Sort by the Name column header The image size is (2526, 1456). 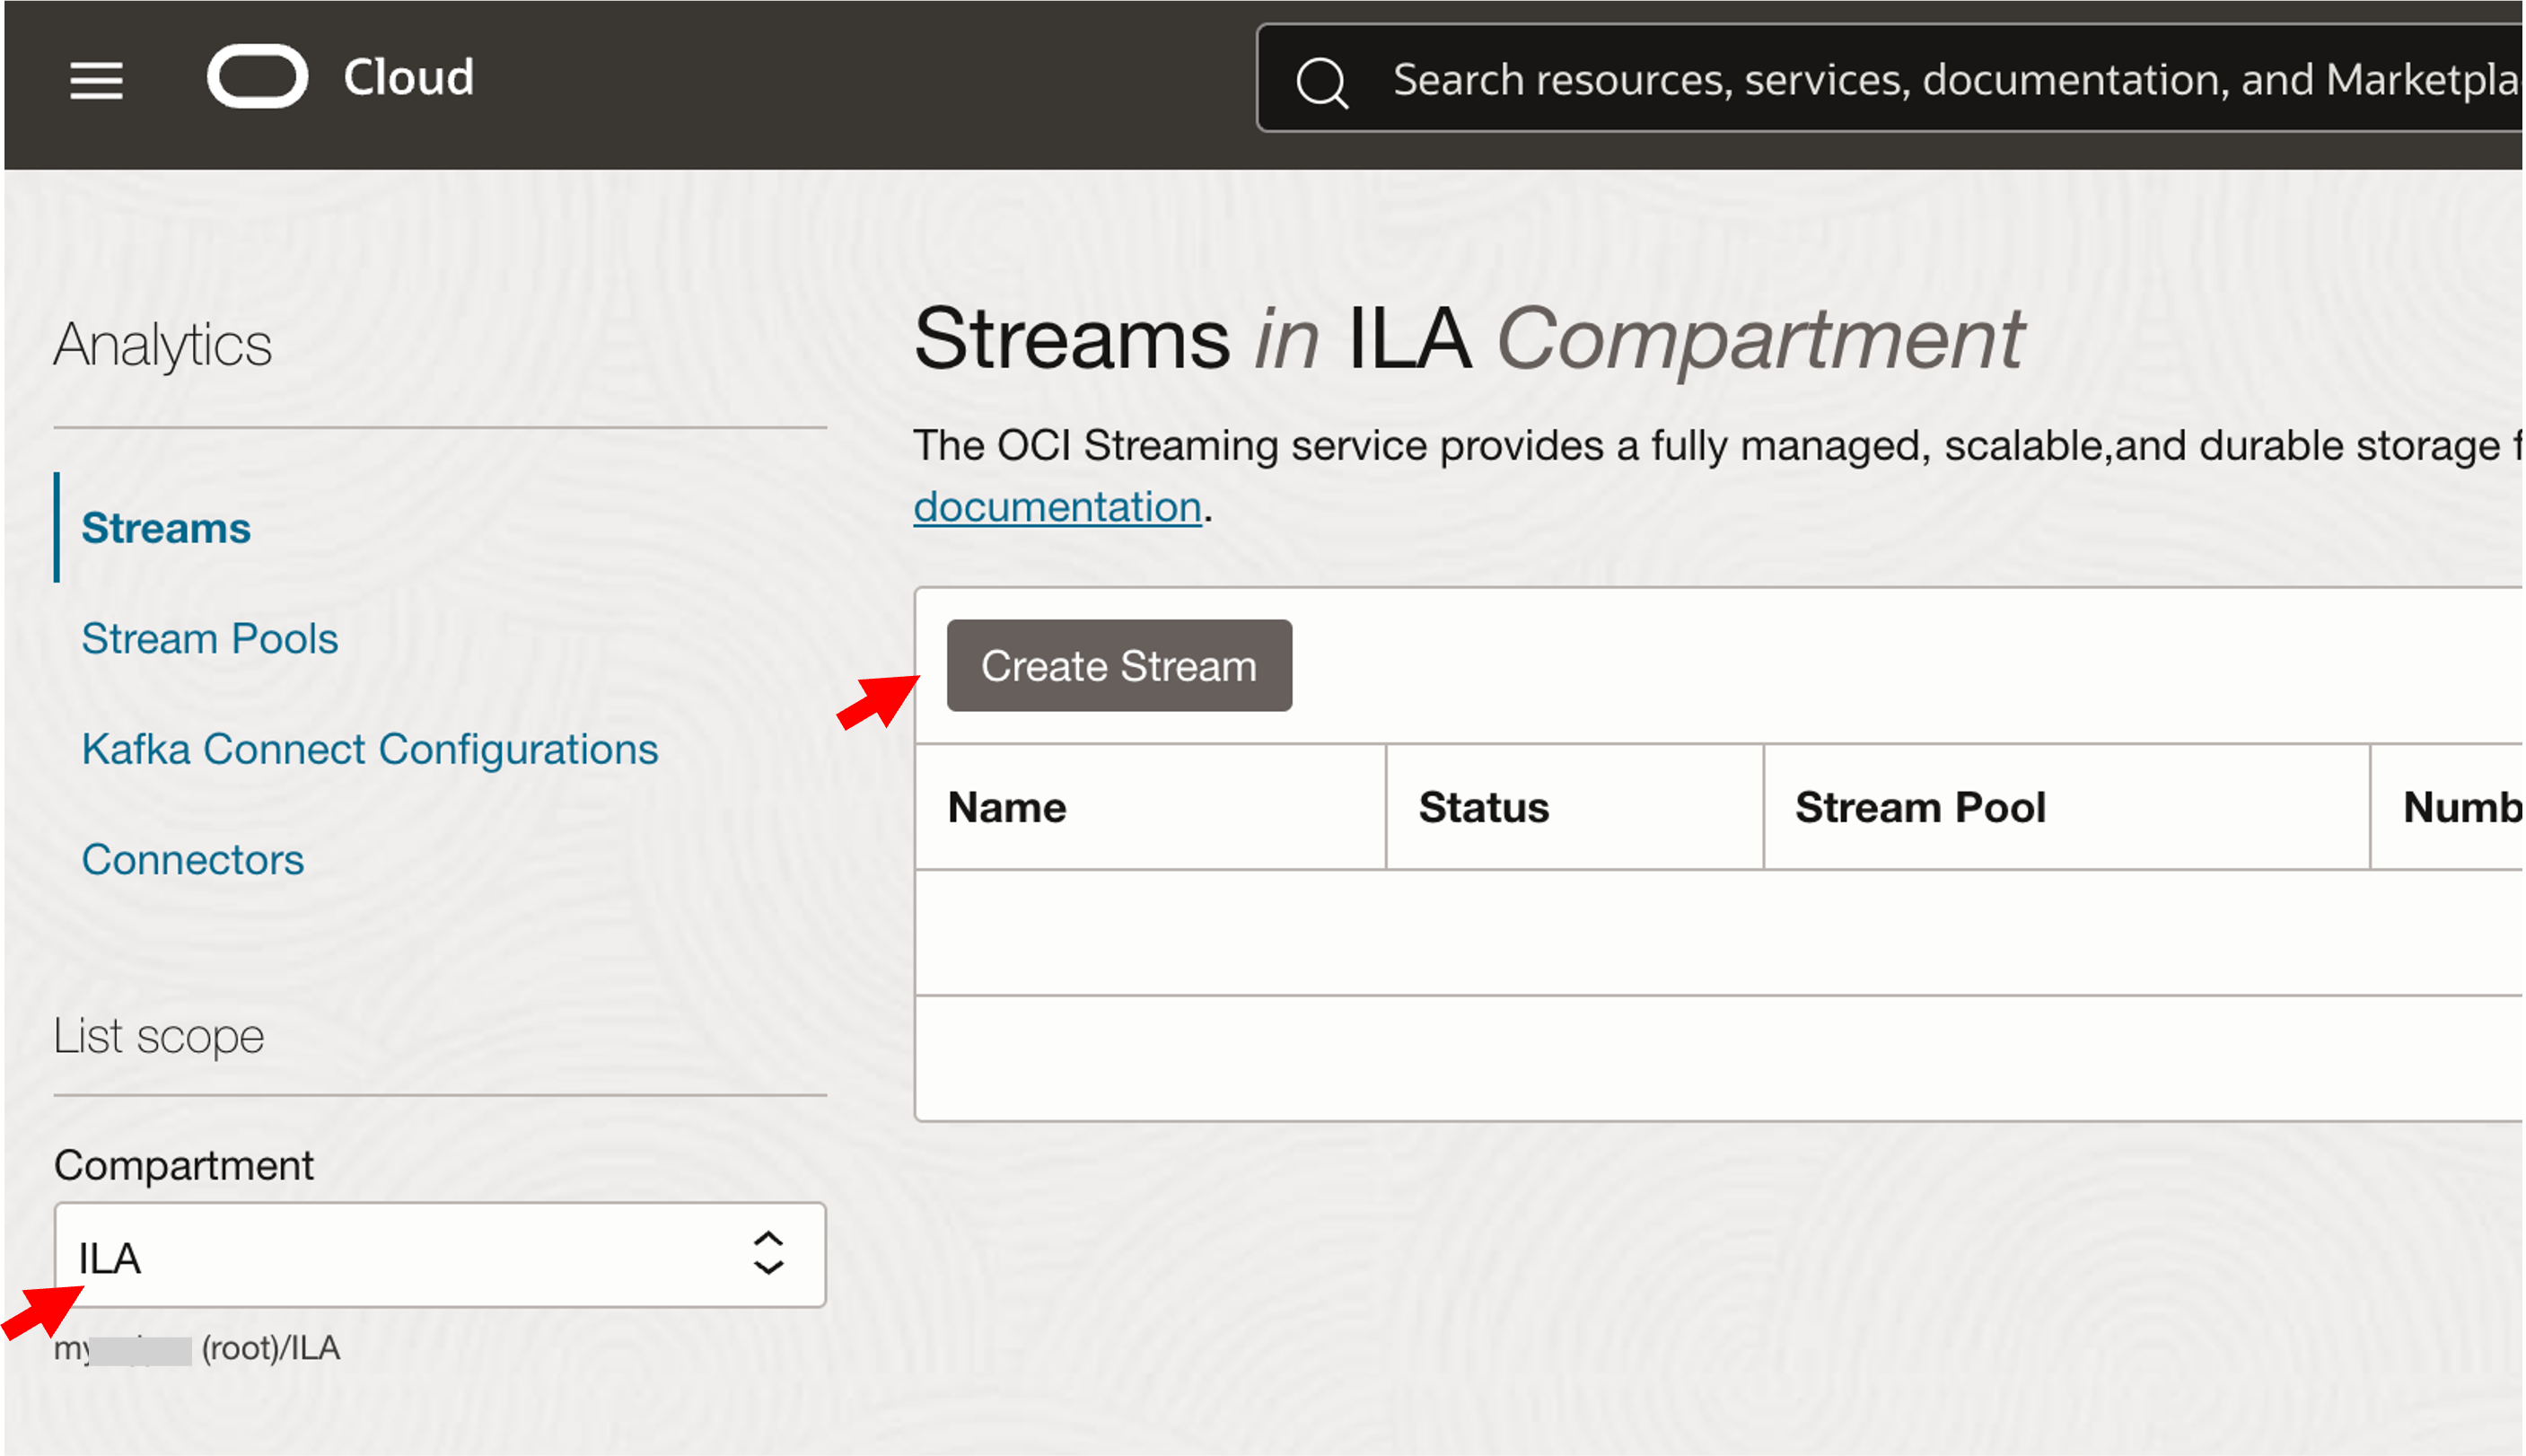click(1007, 807)
